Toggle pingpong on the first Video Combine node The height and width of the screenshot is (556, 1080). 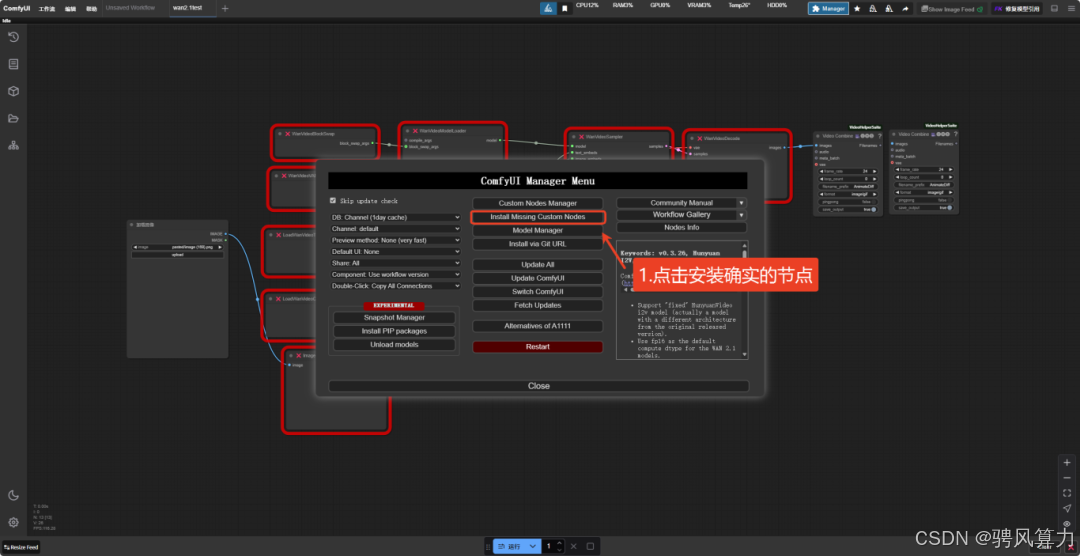[x=849, y=202]
